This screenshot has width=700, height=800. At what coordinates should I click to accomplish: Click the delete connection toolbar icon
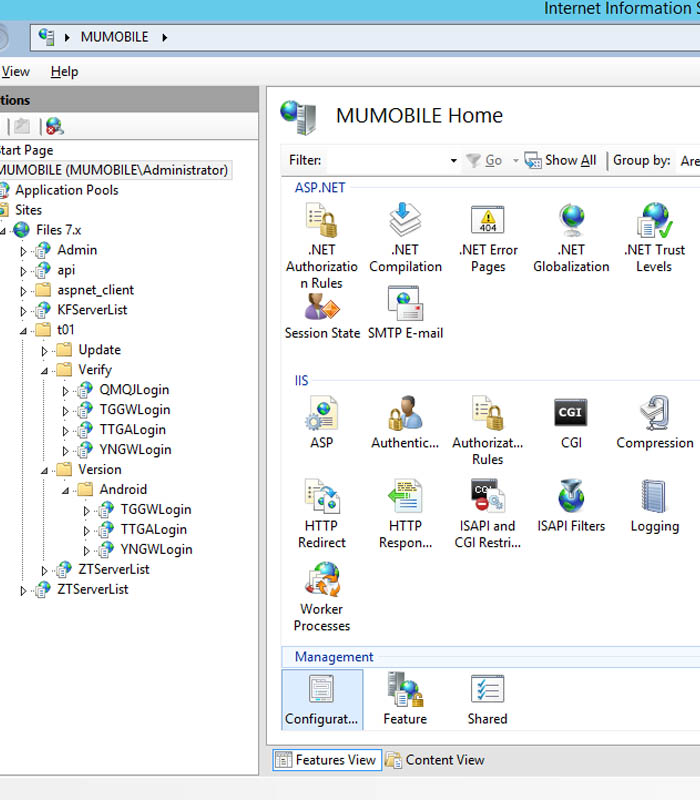(x=55, y=126)
